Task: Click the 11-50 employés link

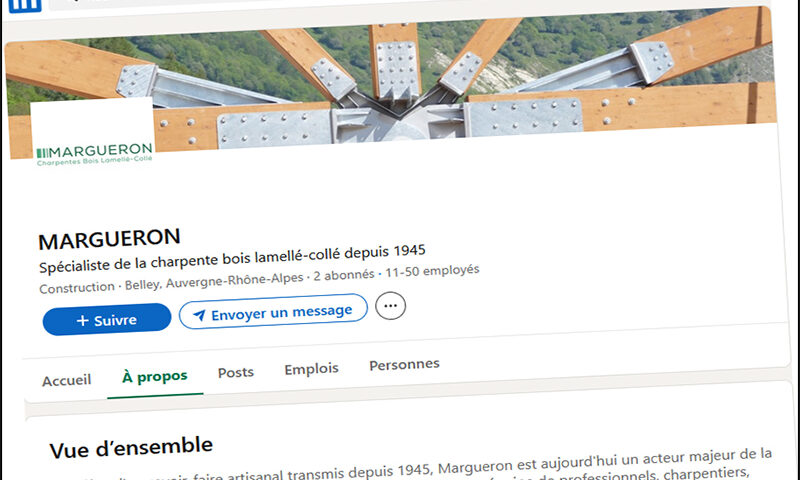Action: (x=432, y=271)
